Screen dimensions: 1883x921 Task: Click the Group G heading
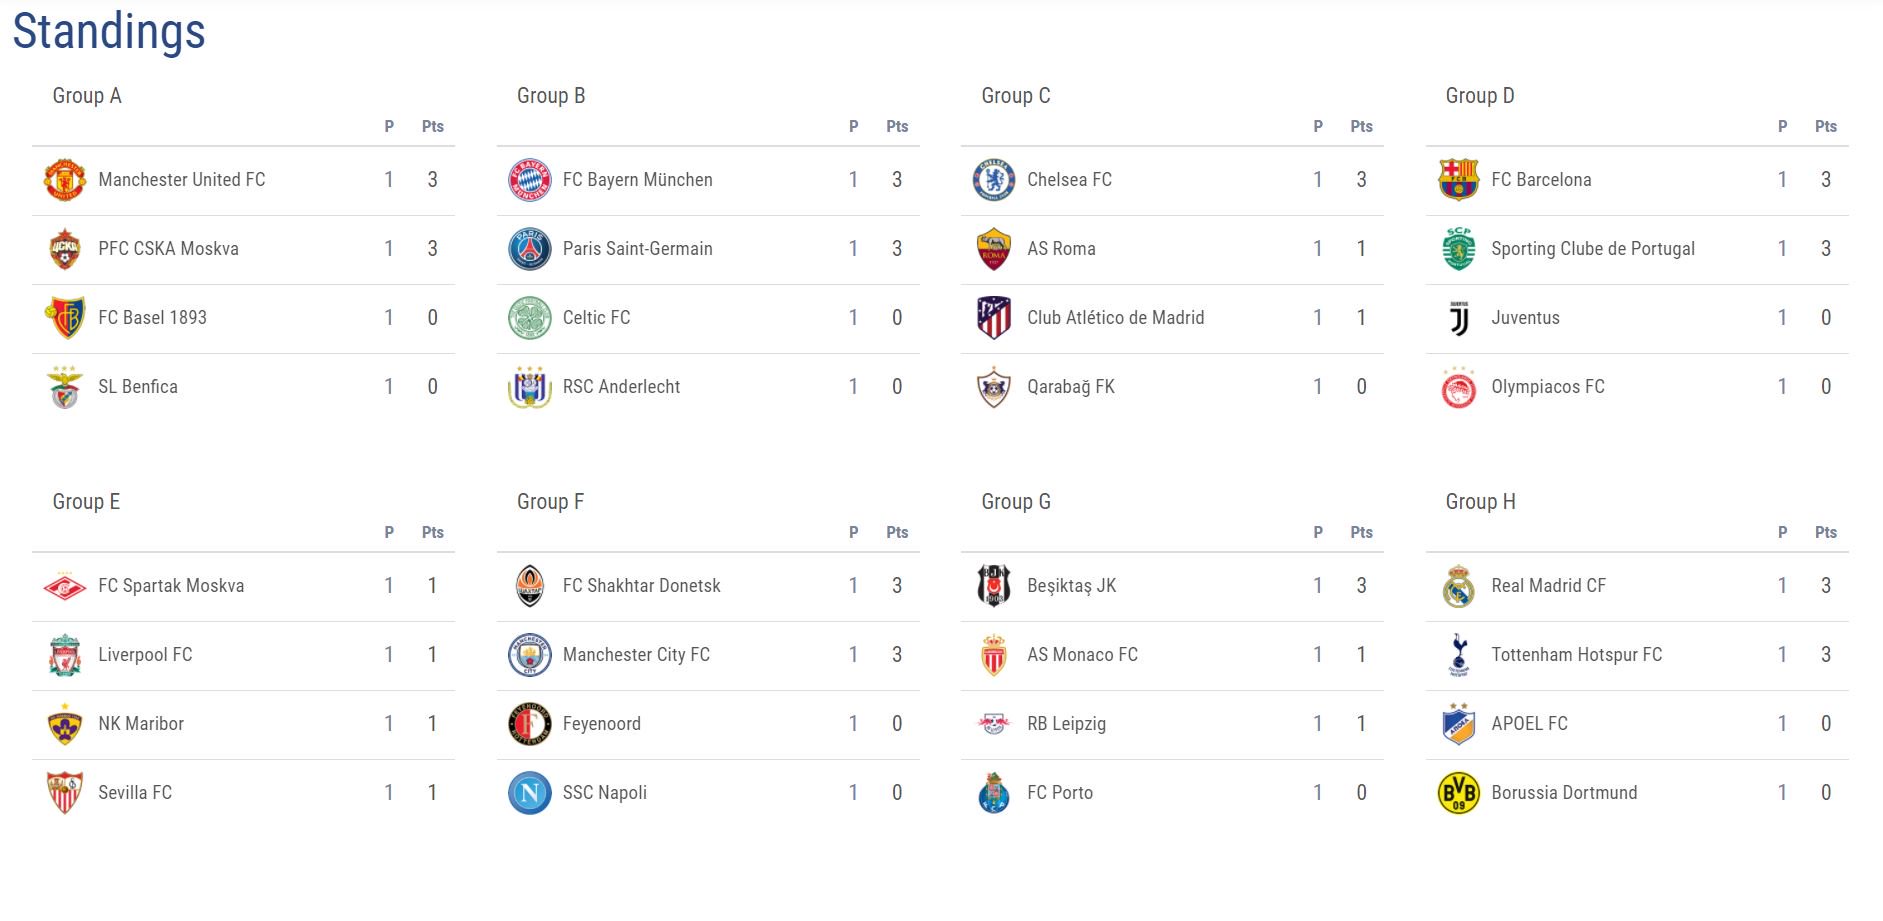1016,502
